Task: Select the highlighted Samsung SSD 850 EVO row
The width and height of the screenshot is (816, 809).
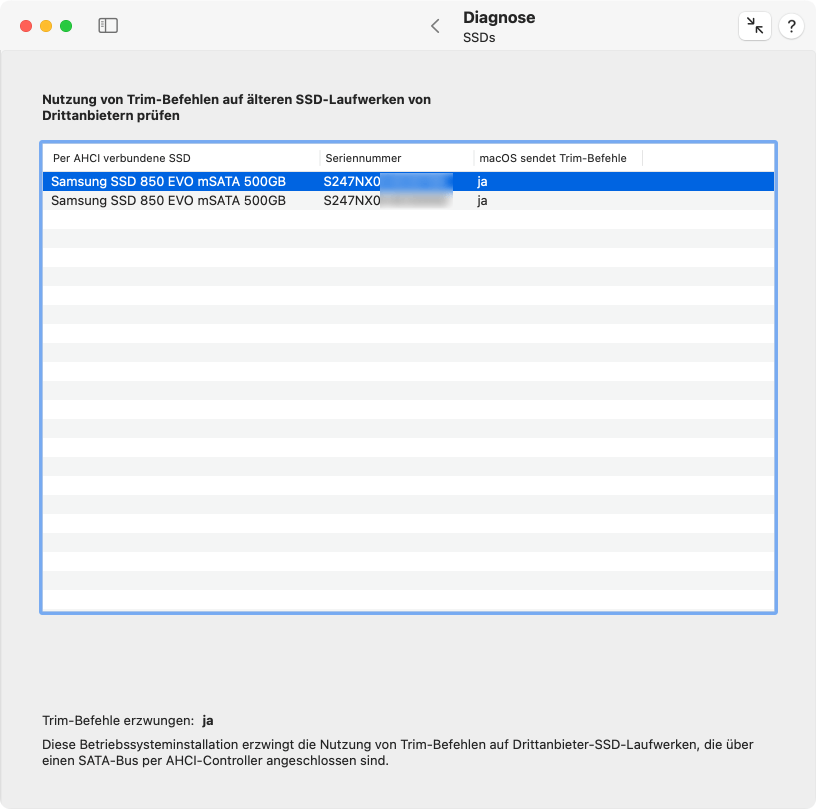Action: pos(408,182)
